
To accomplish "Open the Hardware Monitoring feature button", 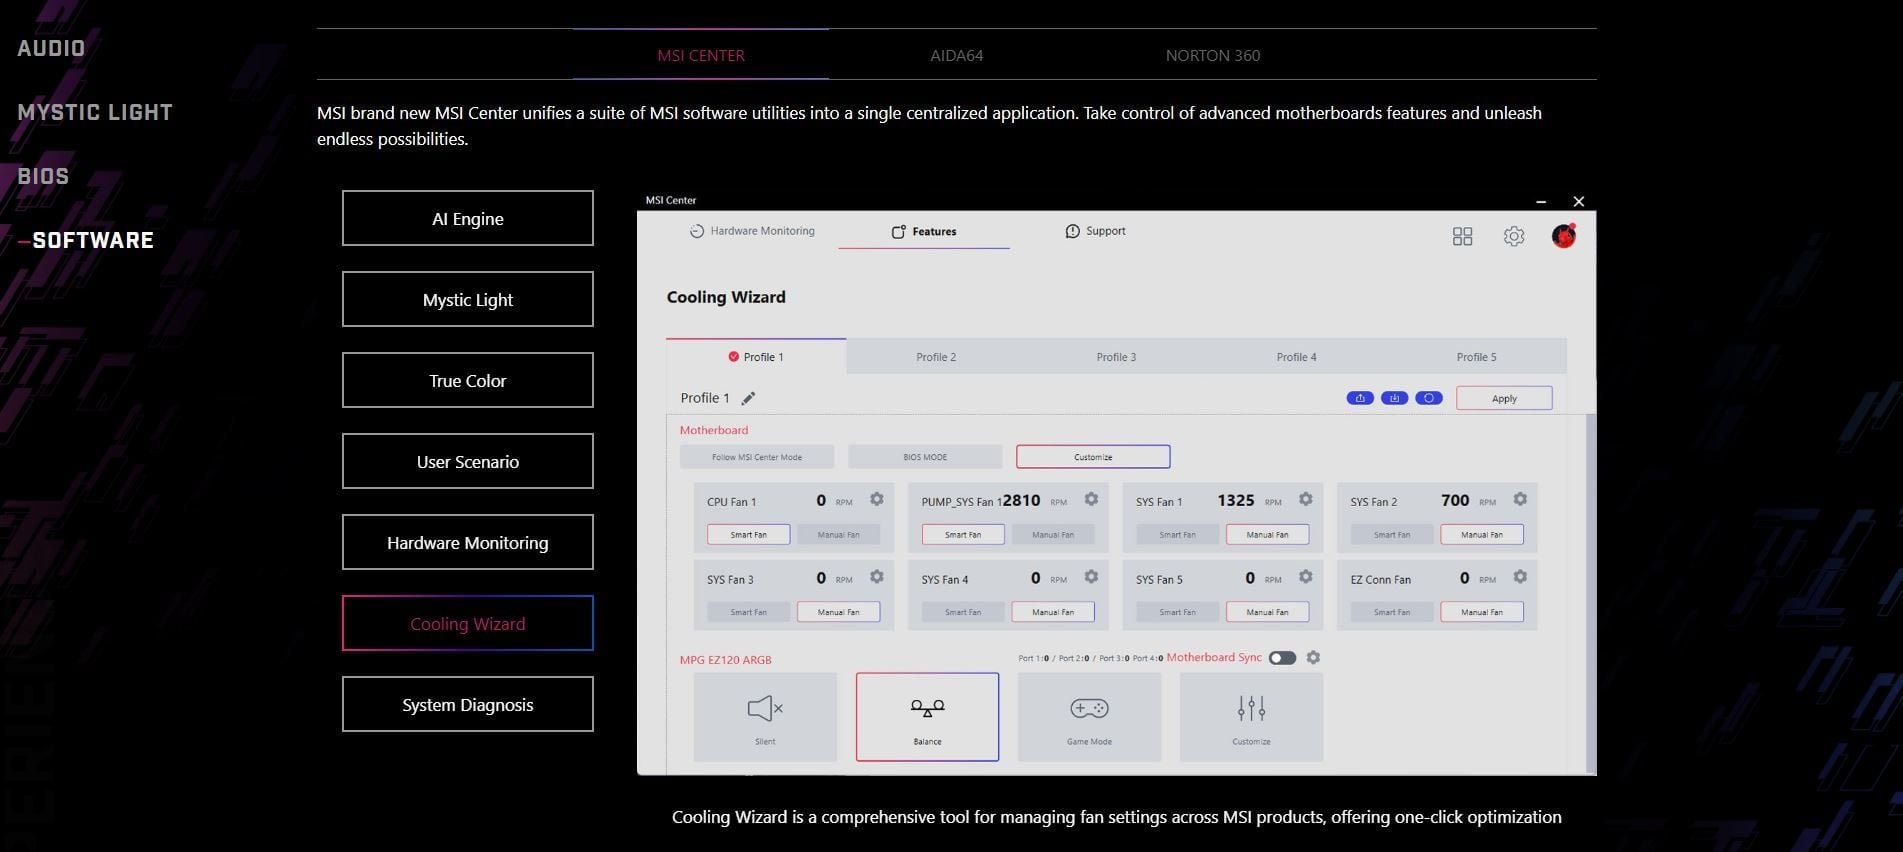I will [x=467, y=543].
